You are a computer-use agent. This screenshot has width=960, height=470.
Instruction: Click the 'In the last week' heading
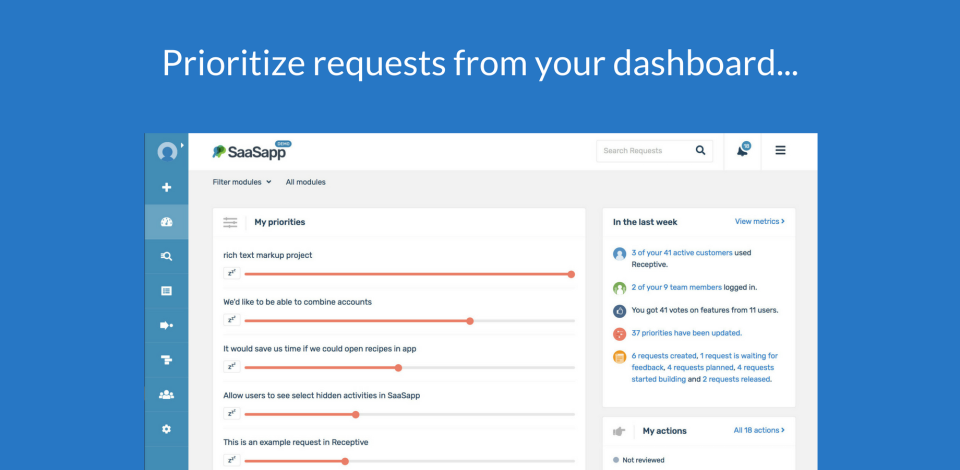pos(645,222)
